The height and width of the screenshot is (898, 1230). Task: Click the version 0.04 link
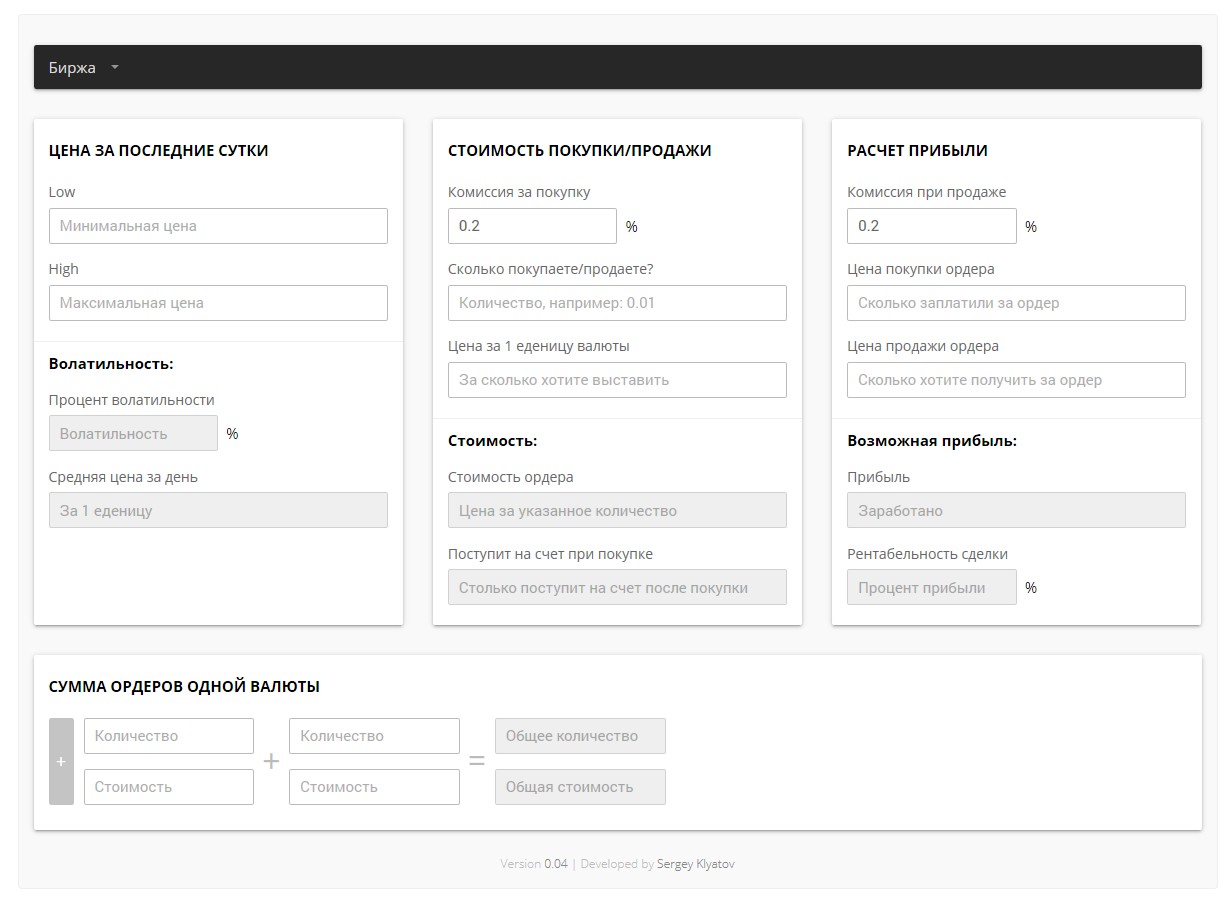556,864
